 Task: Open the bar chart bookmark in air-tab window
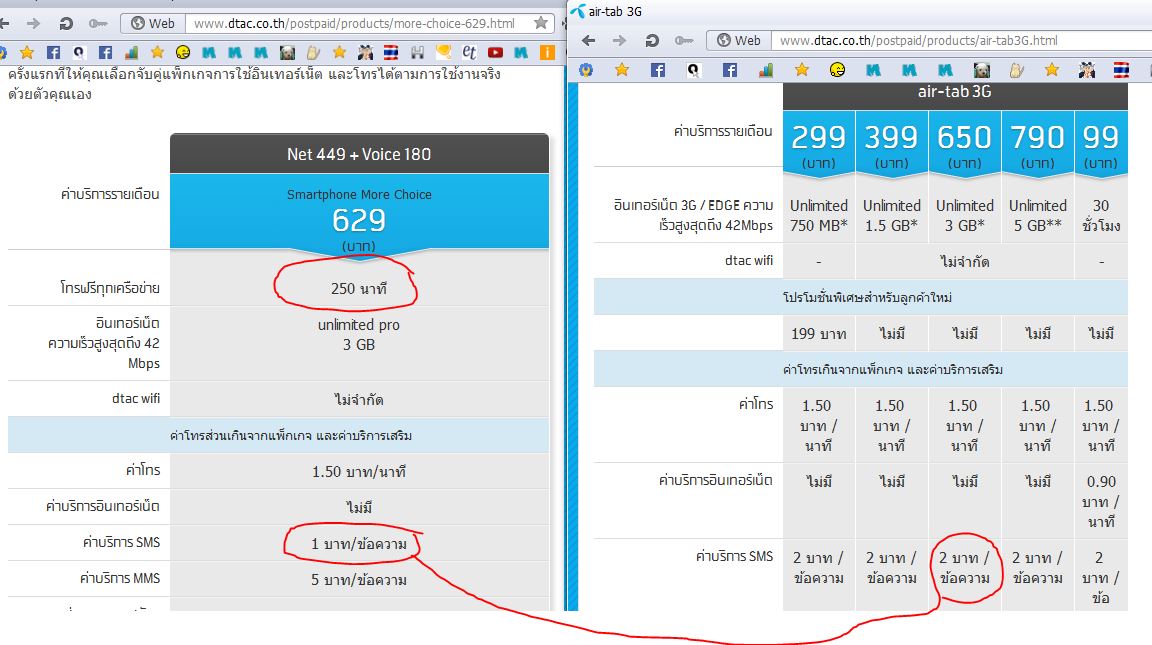point(765,70)
